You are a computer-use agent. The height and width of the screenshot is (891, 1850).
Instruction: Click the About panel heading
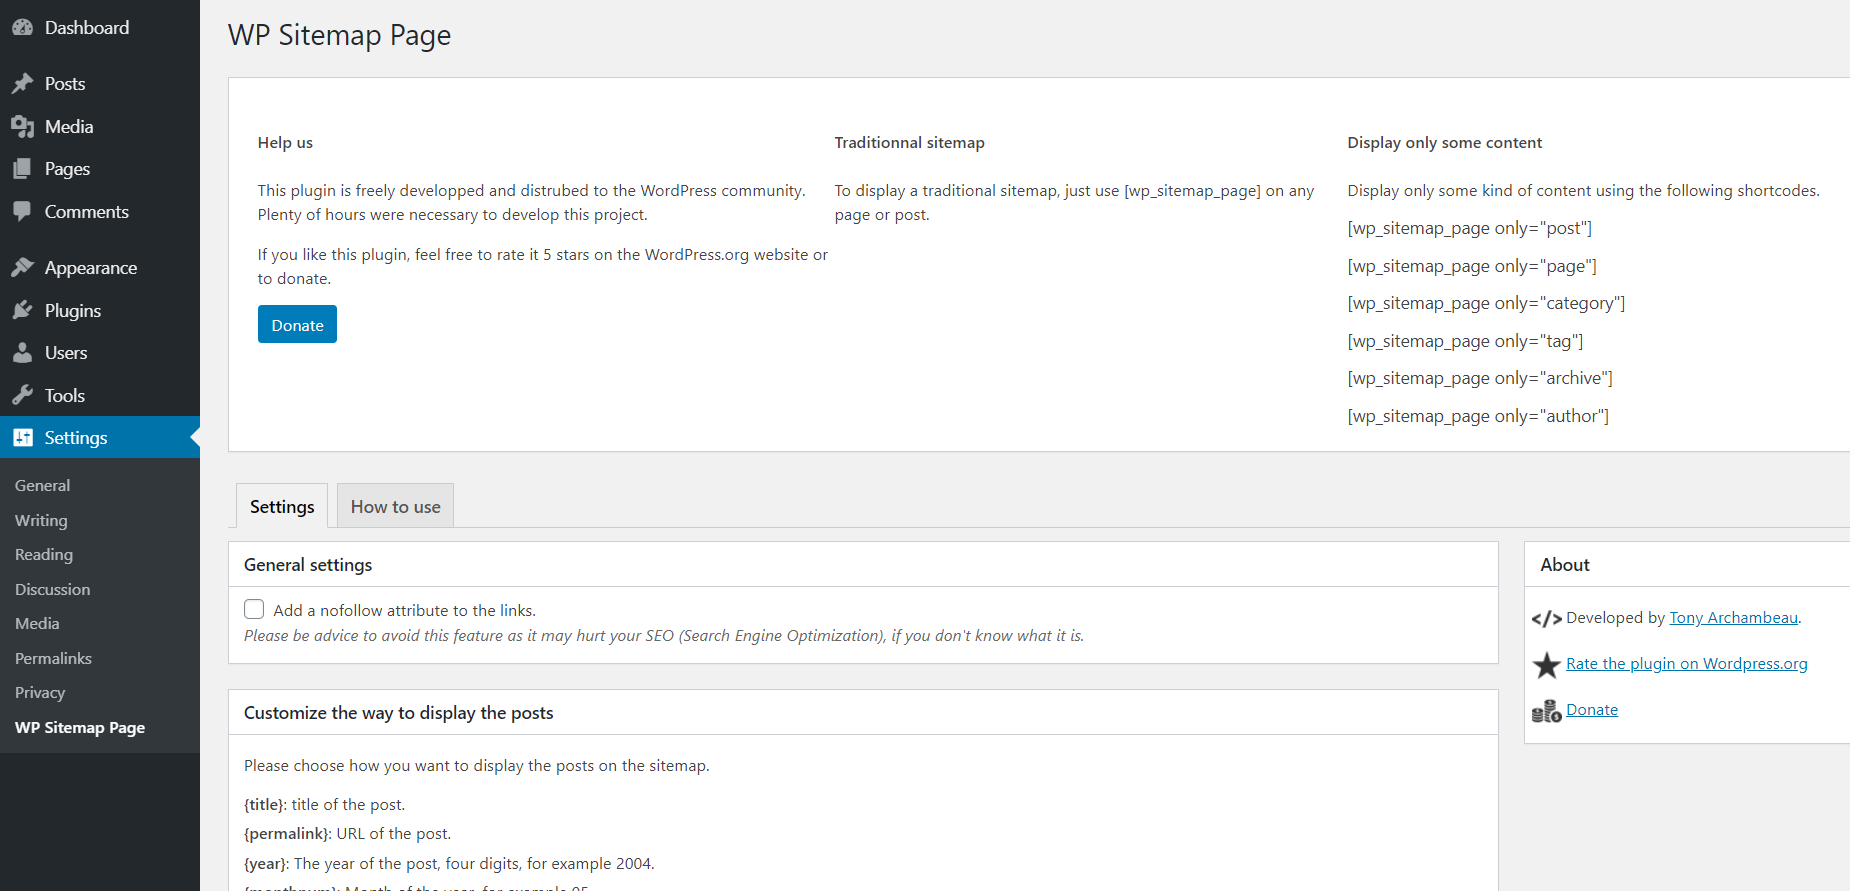(x=1564, y=565)
